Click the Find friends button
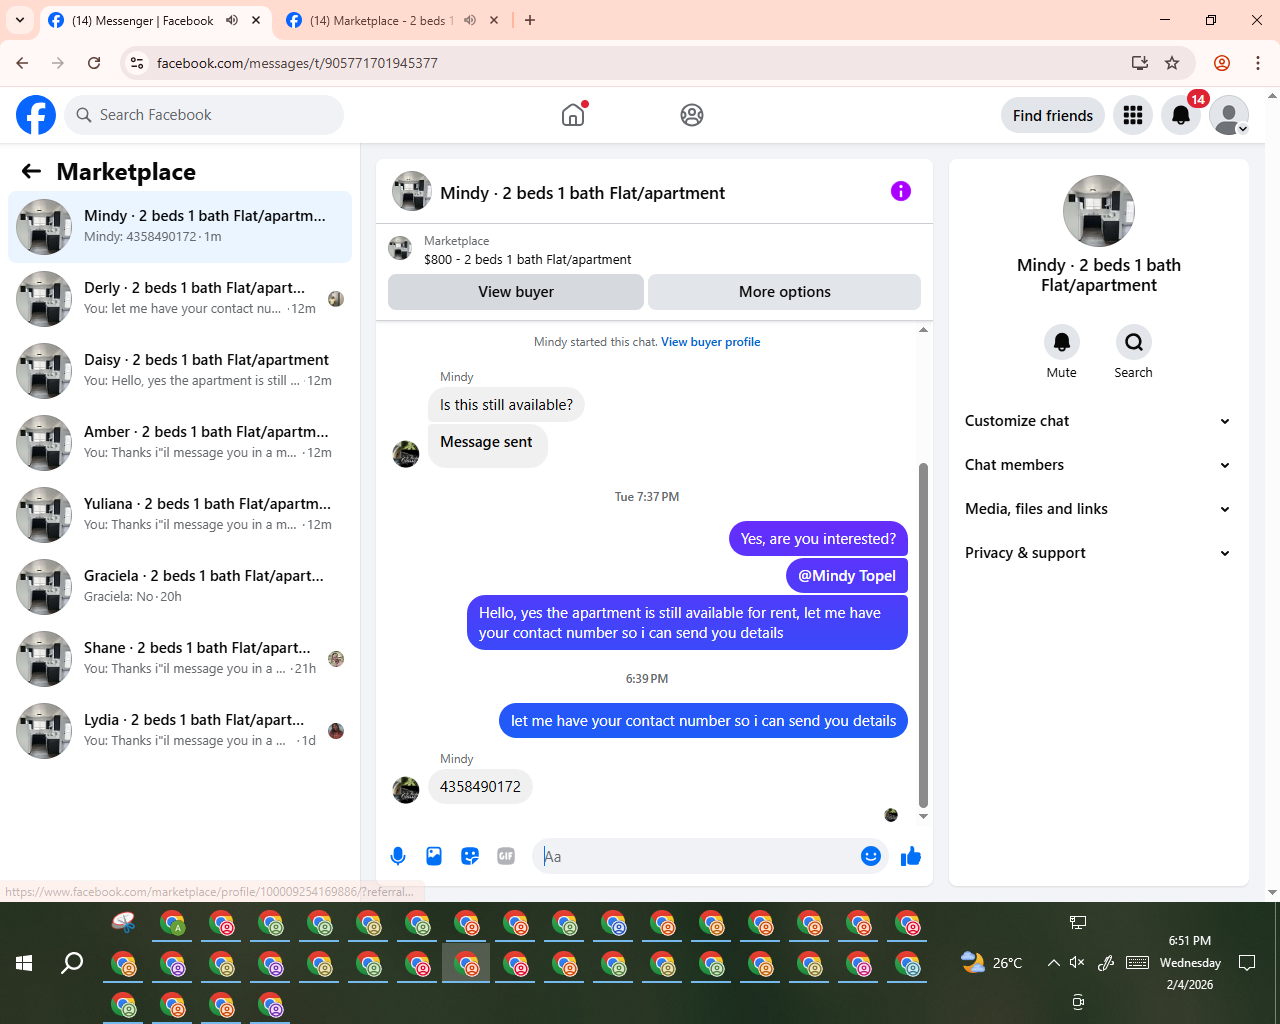The image size is (1280, 1024). (x=1053, y=115)
